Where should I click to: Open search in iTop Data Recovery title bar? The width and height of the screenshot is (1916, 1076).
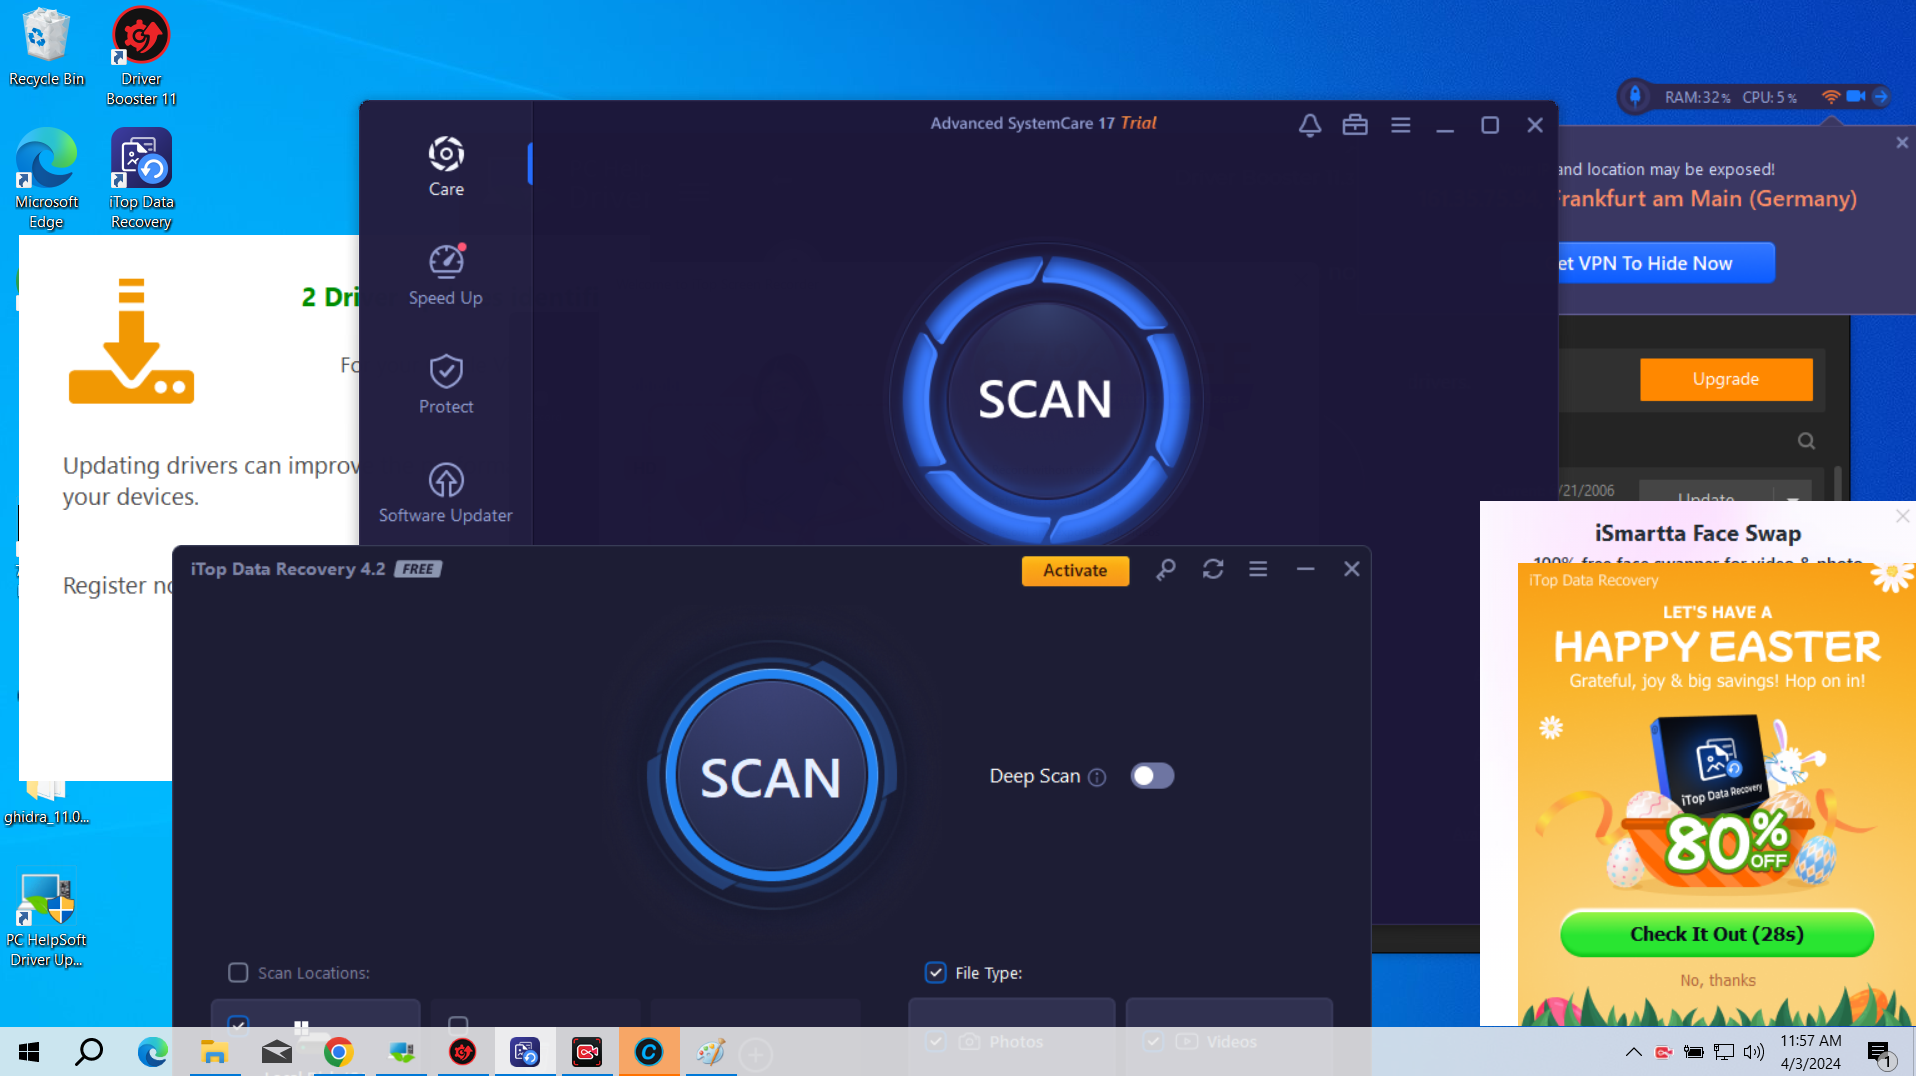[1165, 569]
